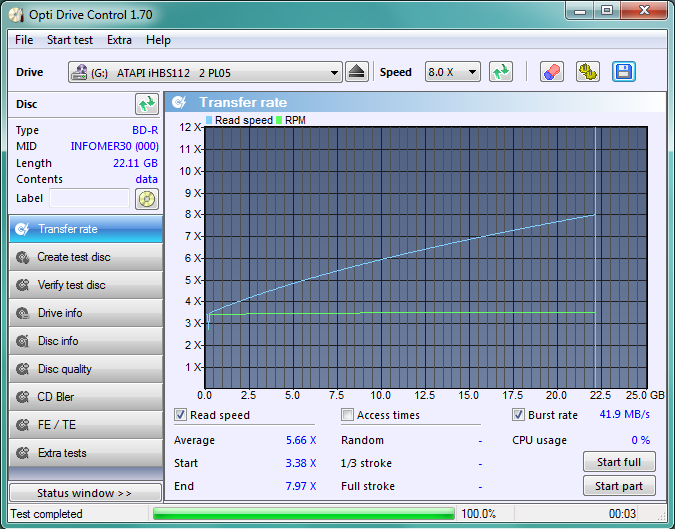Open the File menu
Image resolution: width=675 pixels, height=529 pixels.
24,40
